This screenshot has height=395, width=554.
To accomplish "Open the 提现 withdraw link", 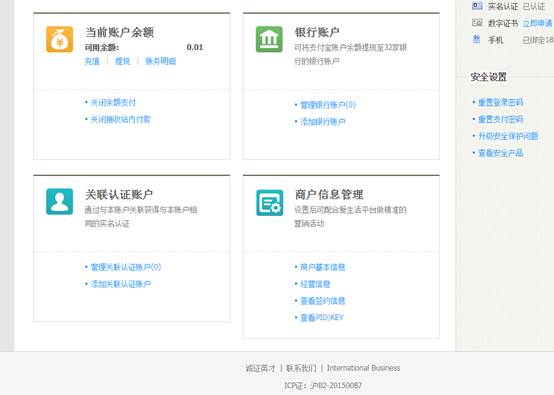I will 123,61.
